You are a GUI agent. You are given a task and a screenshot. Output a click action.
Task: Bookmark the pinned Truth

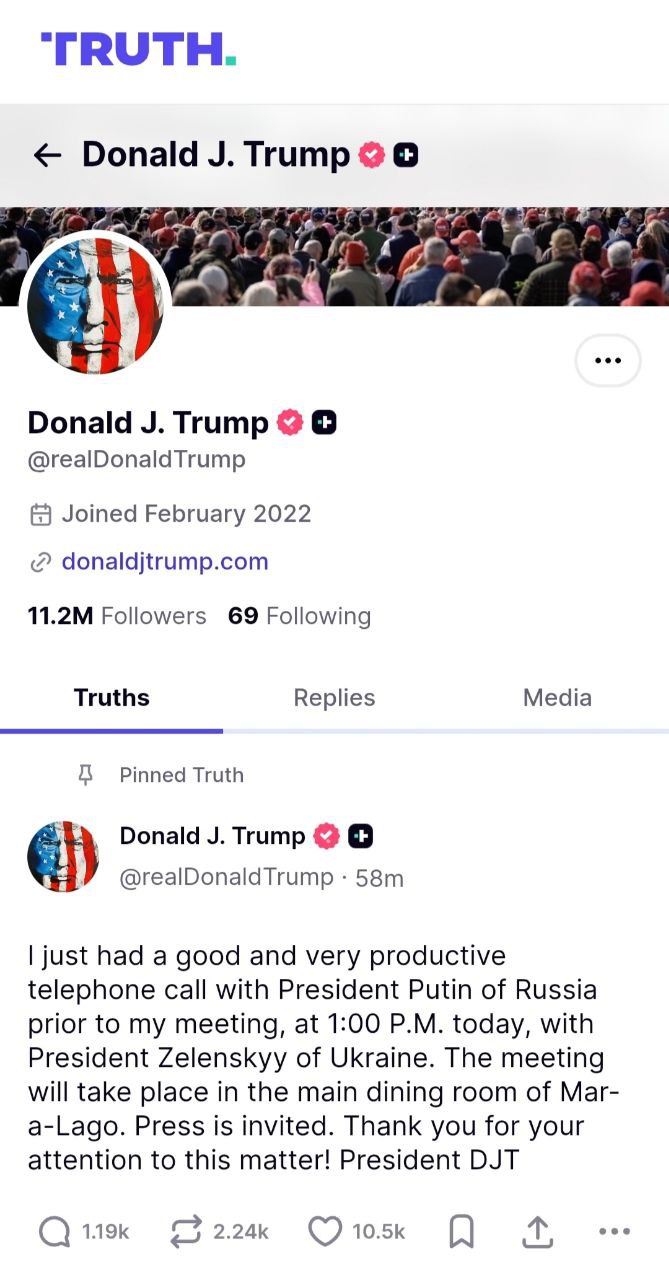461,1233
